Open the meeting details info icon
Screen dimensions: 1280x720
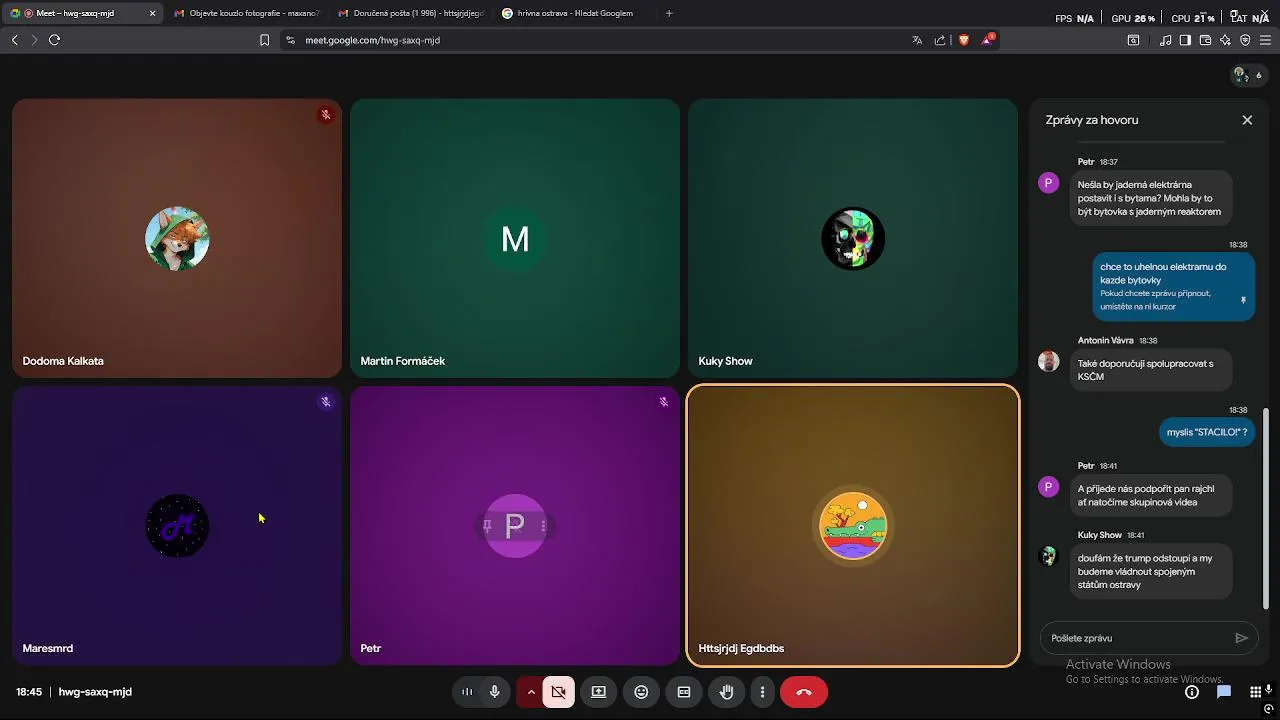[x=1192, y=692]
